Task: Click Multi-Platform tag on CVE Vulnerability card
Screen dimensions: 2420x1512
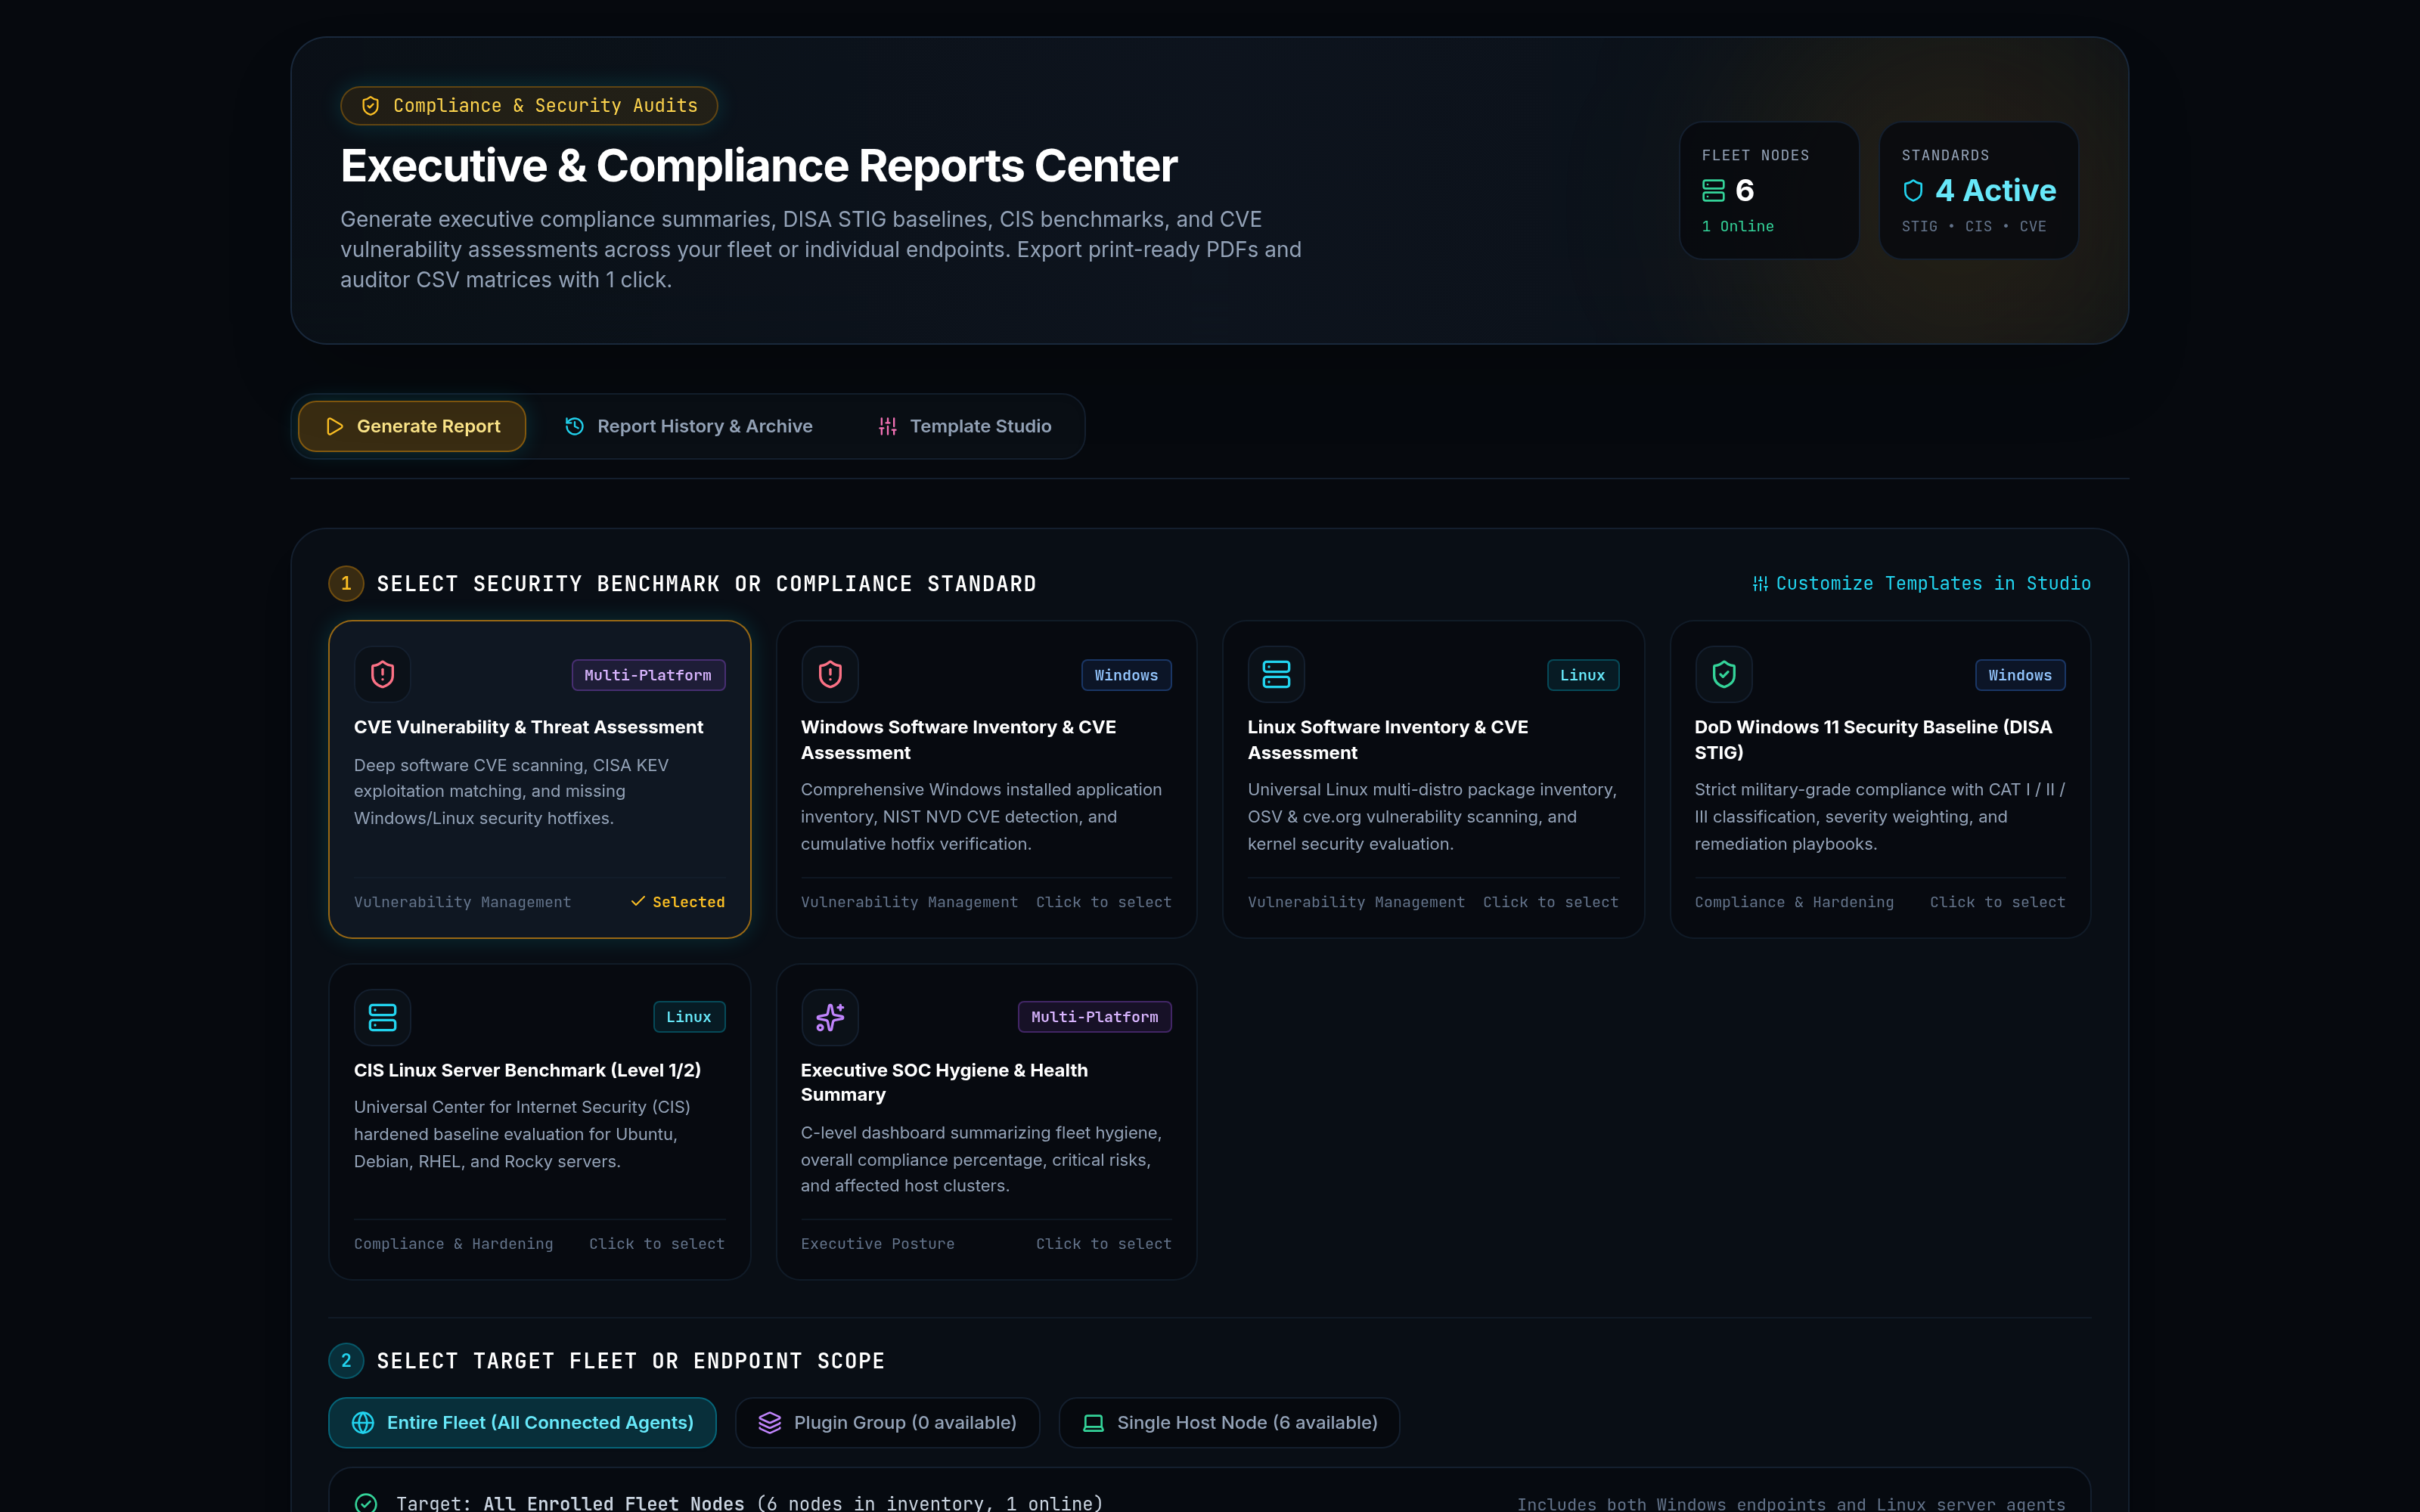Action: (648, 675)
